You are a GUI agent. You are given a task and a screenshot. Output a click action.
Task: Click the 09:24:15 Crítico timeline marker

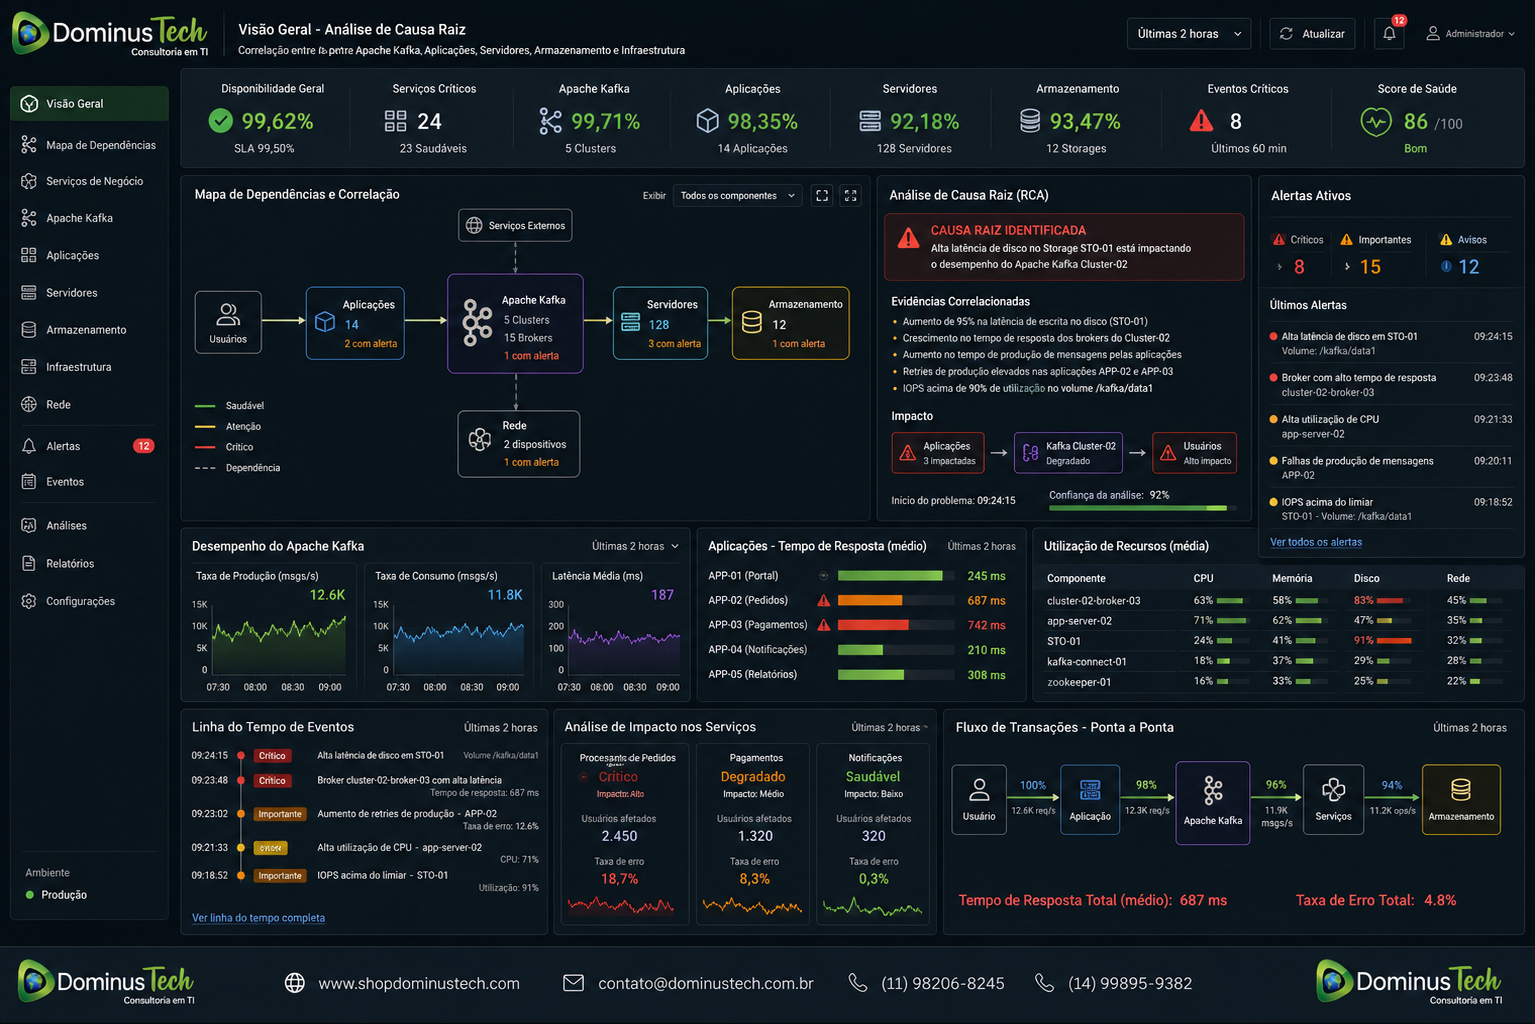click(241, 756)
